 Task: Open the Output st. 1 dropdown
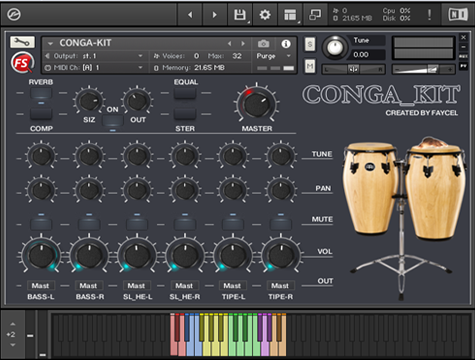(x=94, y=56)
